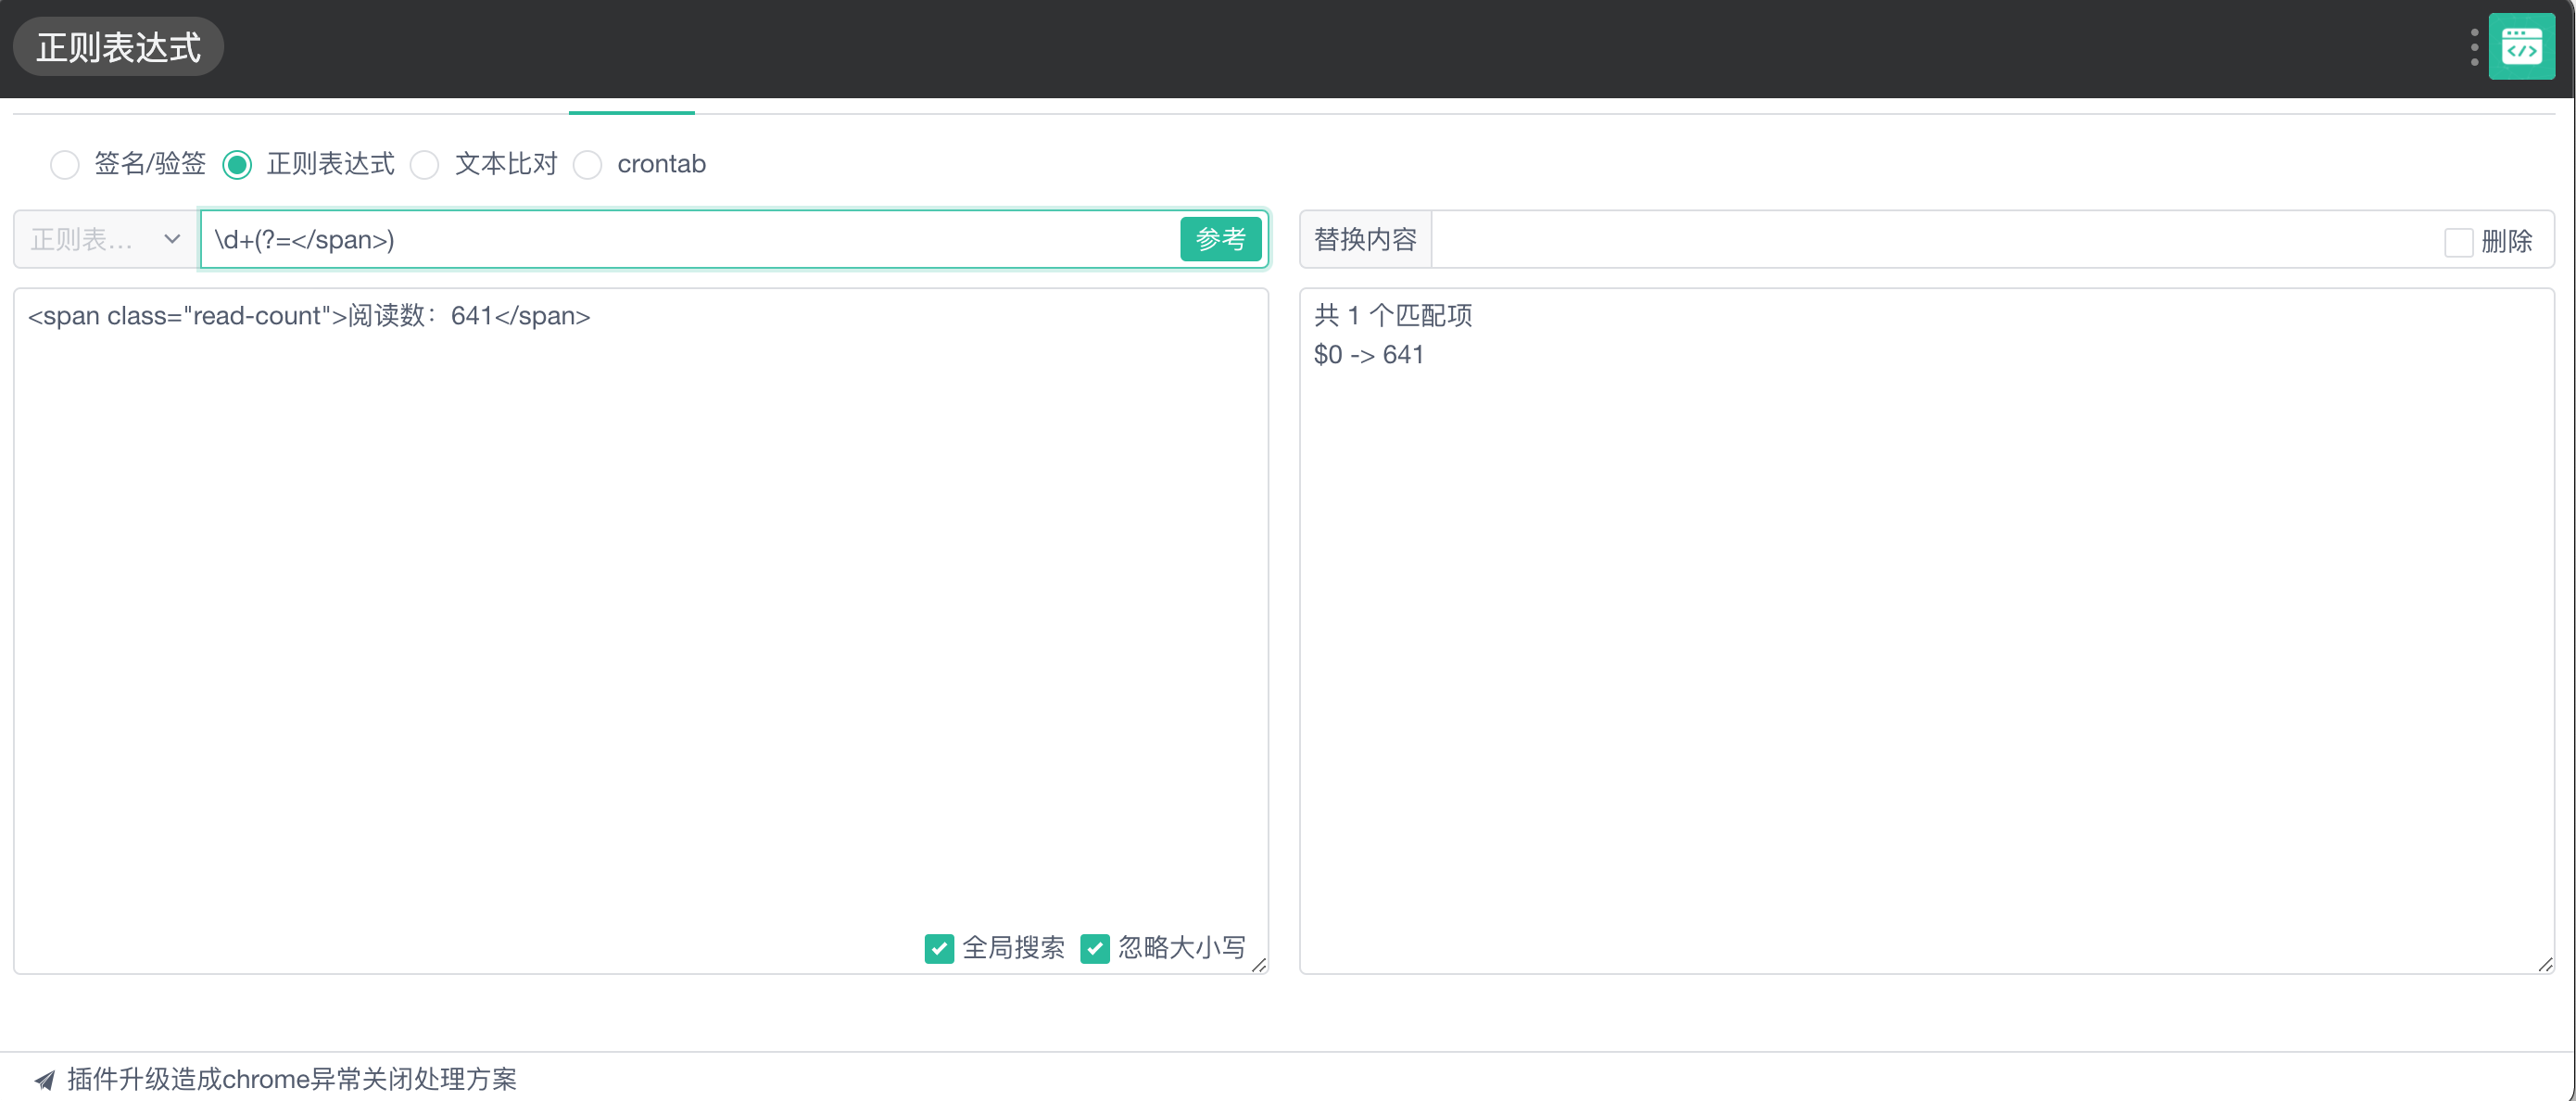
Task: Open the three-dot vertical menu
Action: click(2474, 47)
